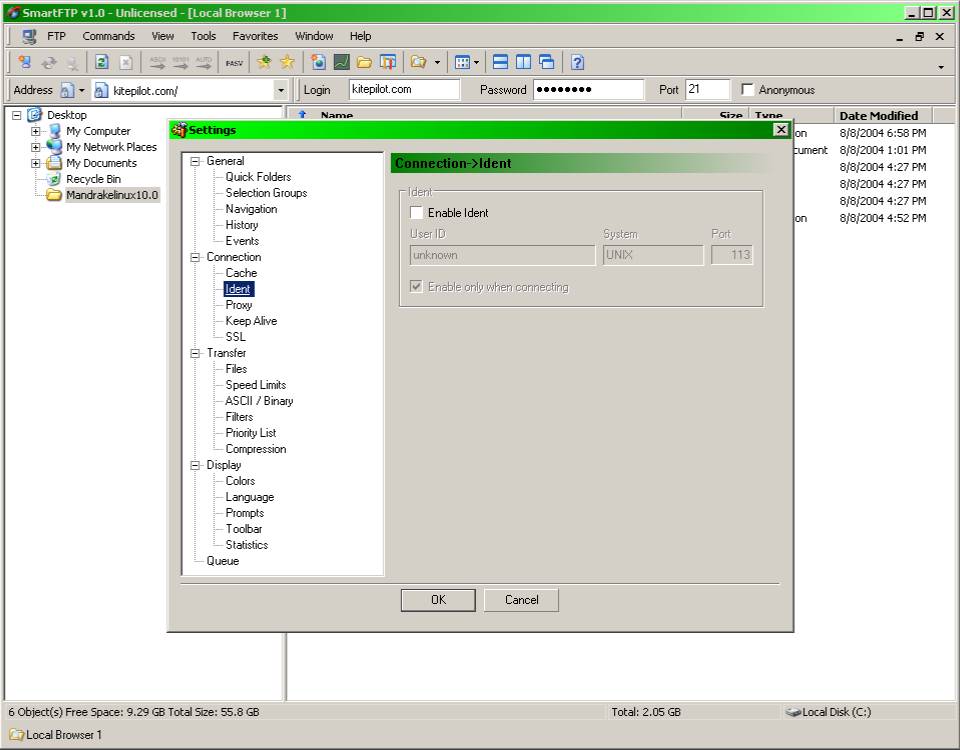Open the Favorites menu
Screen dimensions: 960x750
click(255, 36)
